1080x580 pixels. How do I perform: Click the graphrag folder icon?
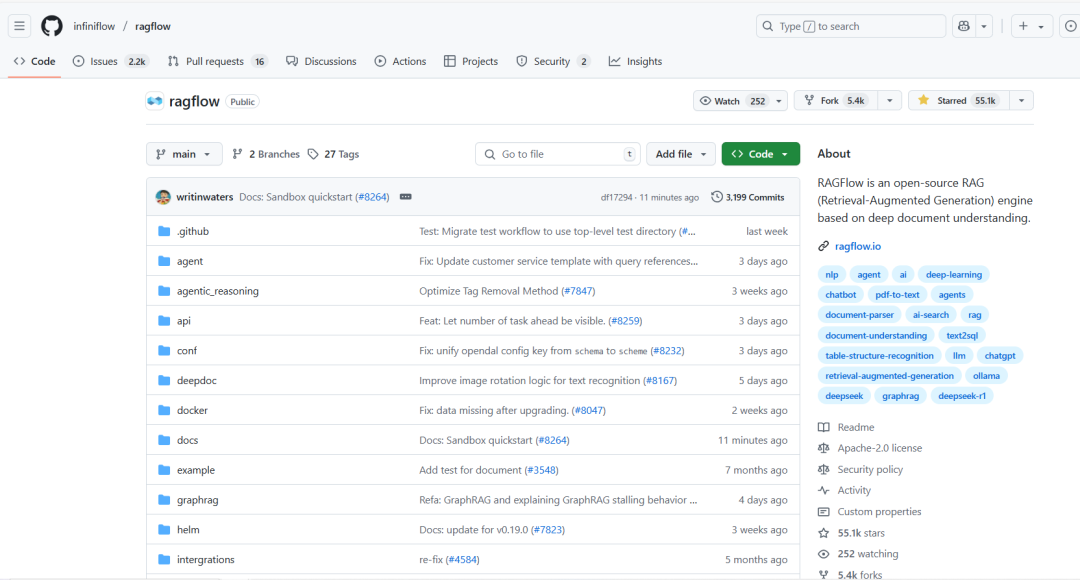click(x=164, y=499)
